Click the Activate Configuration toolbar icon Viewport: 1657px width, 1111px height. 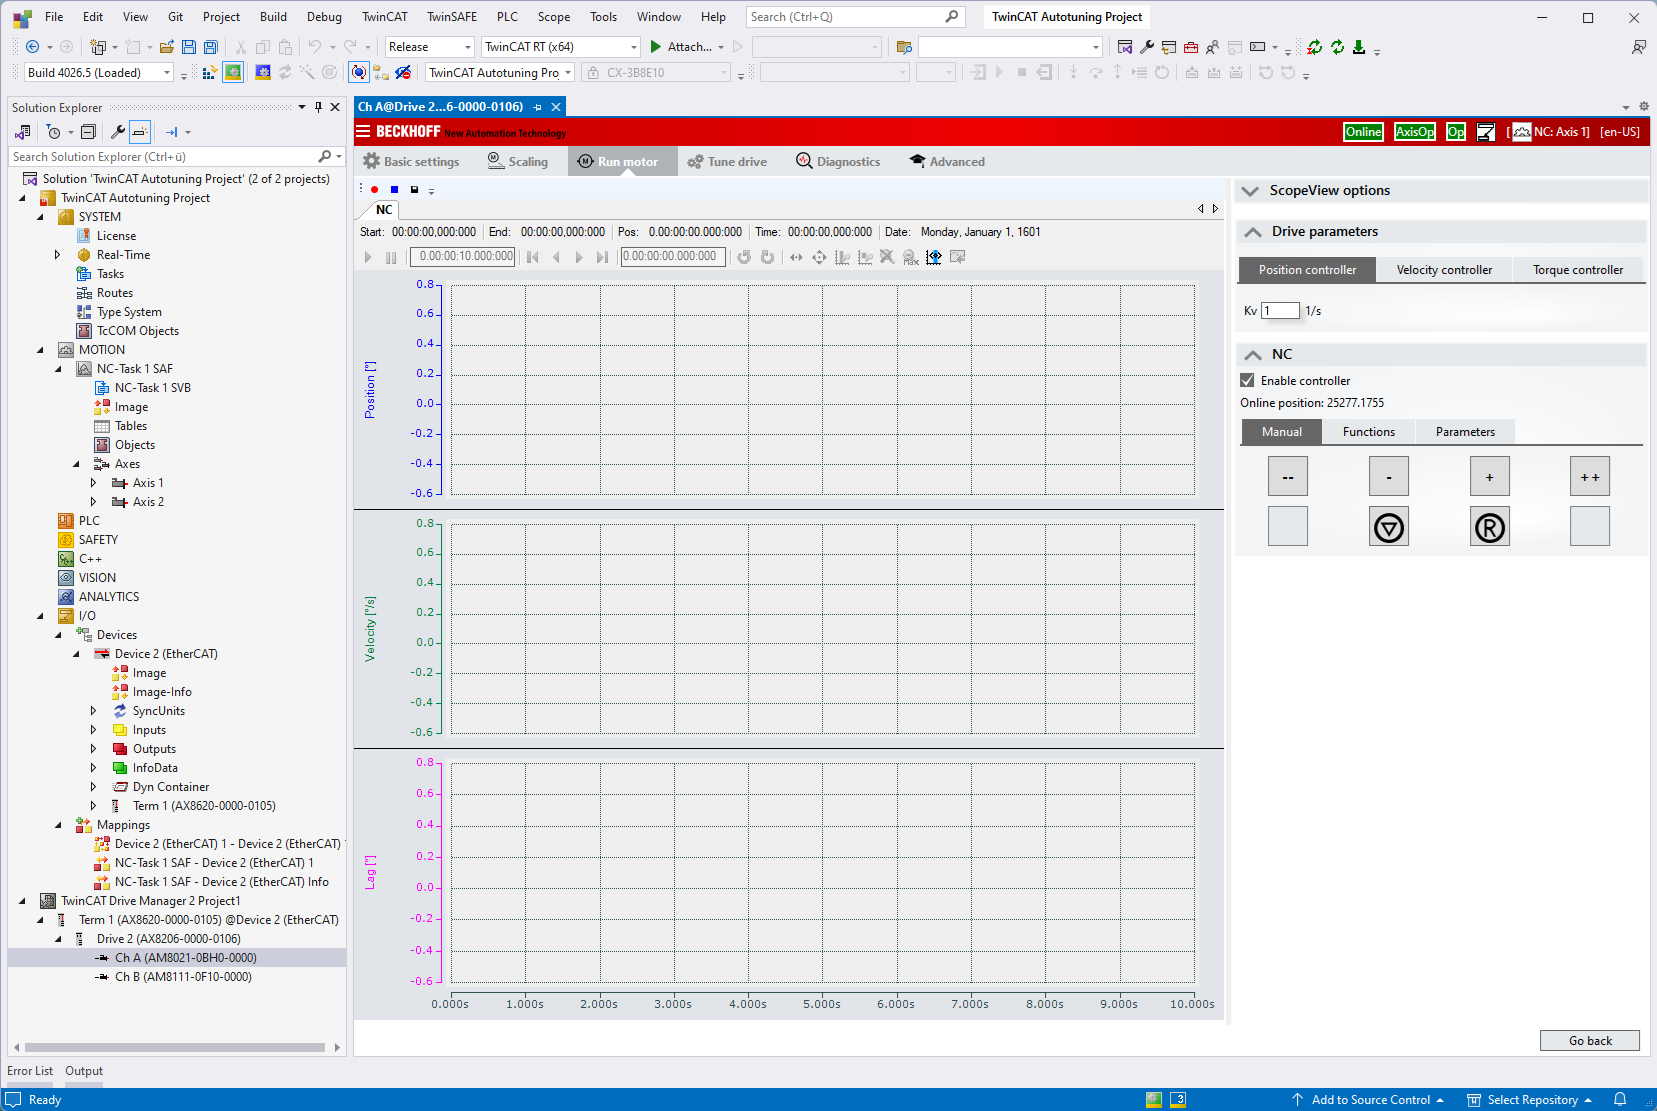pyautogui.click(x=209, y=73)
